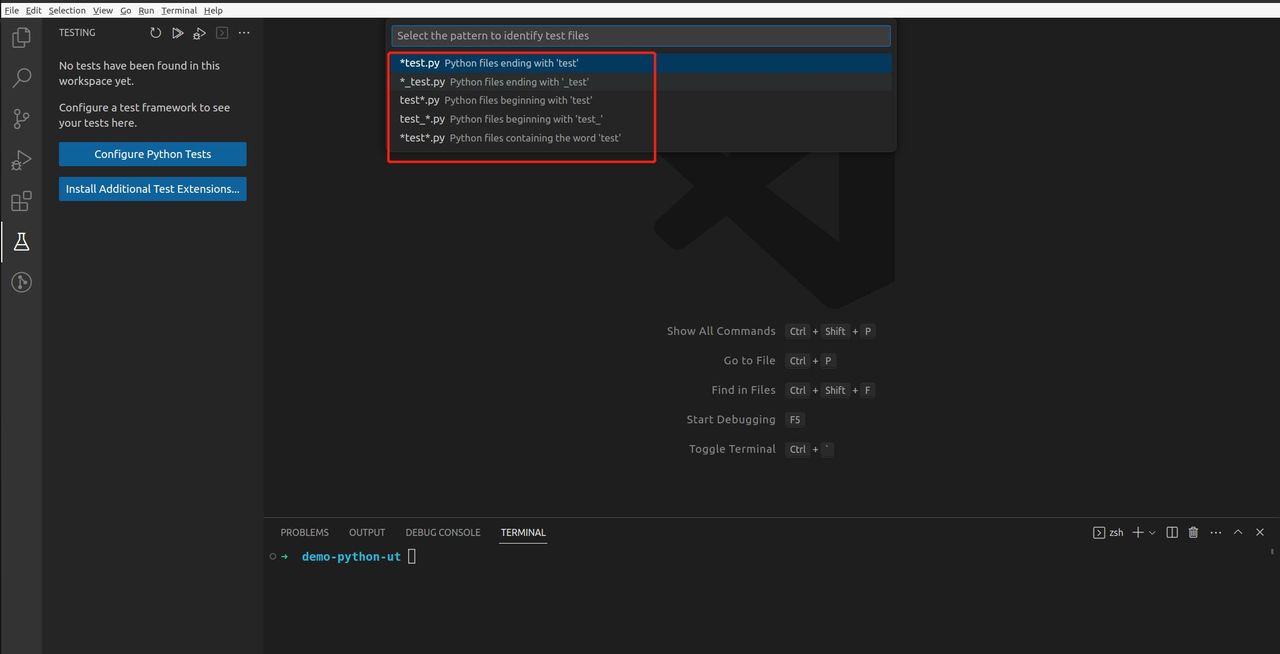Open the Source Control view
This screenshot has height=654, width=1280.
point(21,119)
